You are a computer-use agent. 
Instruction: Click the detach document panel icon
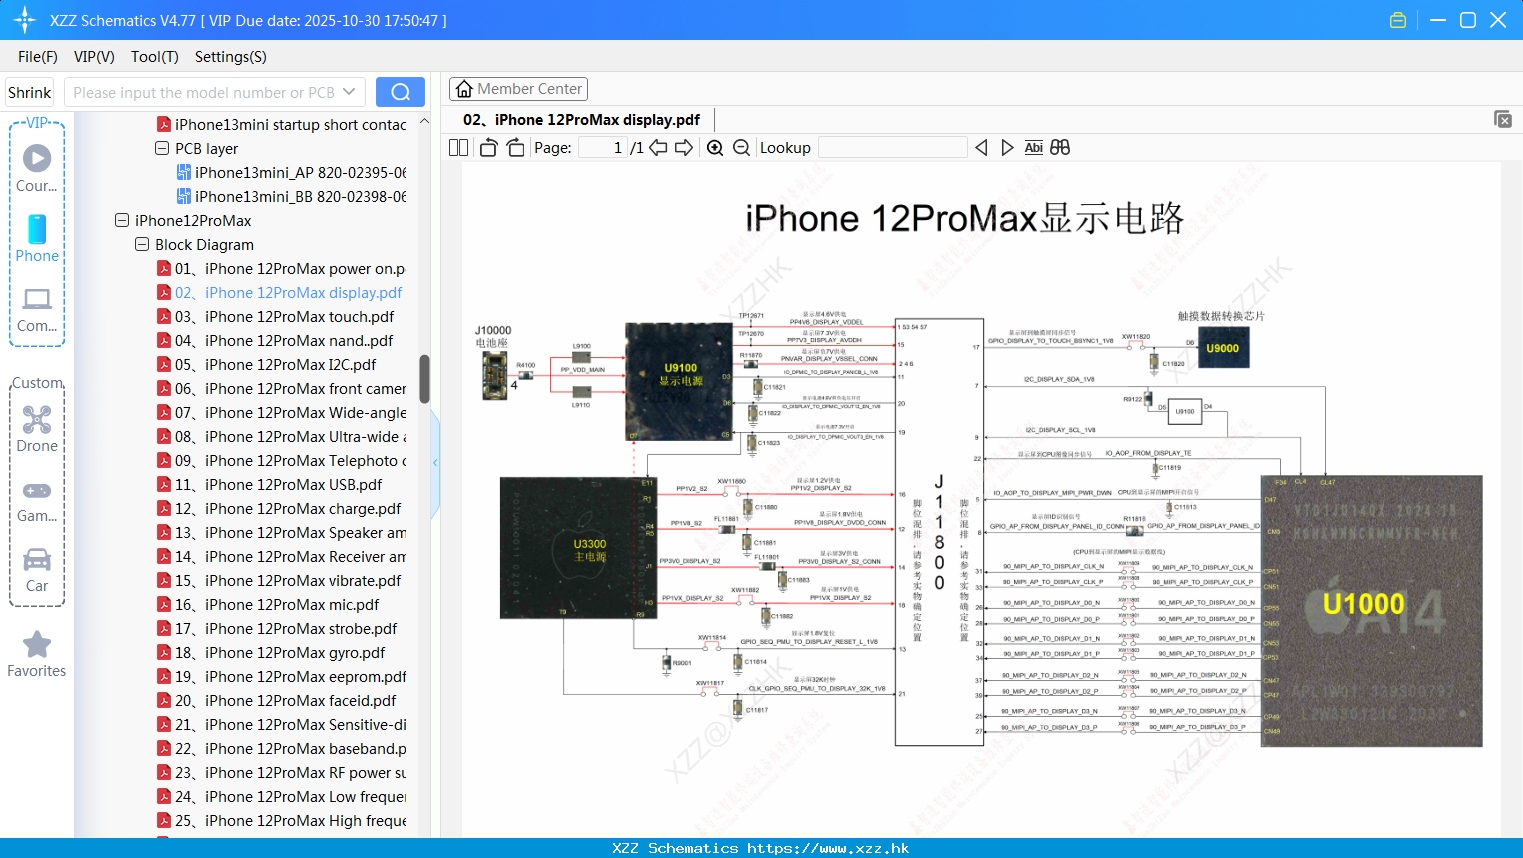pos(1503,119)
